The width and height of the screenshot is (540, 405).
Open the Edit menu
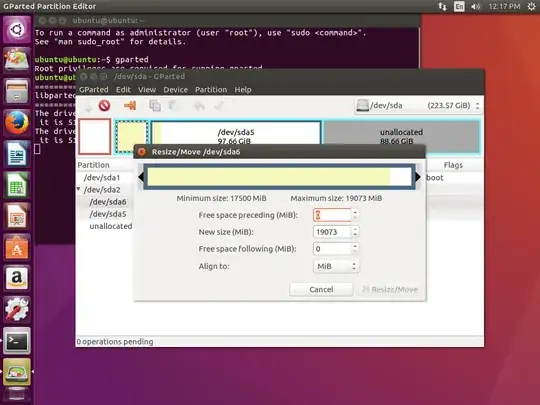click(x=123, y=90)
